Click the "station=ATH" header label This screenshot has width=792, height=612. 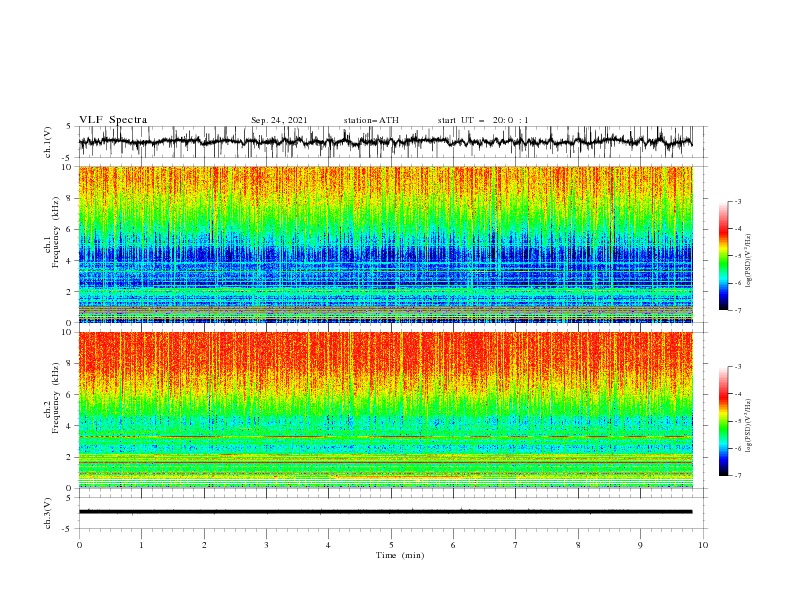[x=371, y=120]
